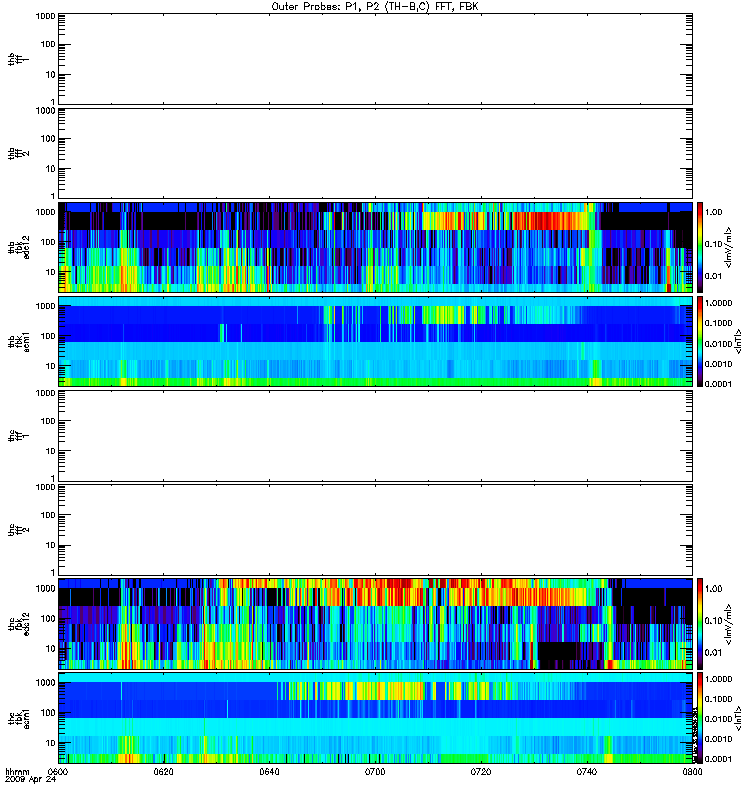This screenshot has height=800, width=750.
Task: Click the 1 y-tick of the thc fff 2 panel
Action: coord(53,572)
